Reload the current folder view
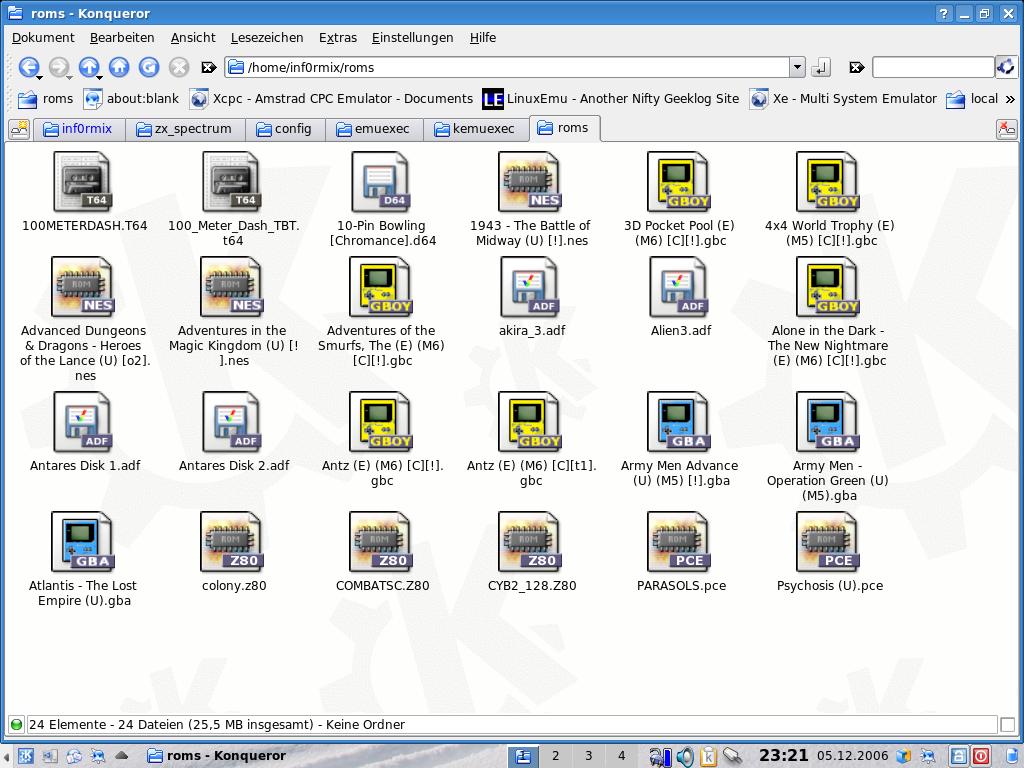 click(149, 67)
